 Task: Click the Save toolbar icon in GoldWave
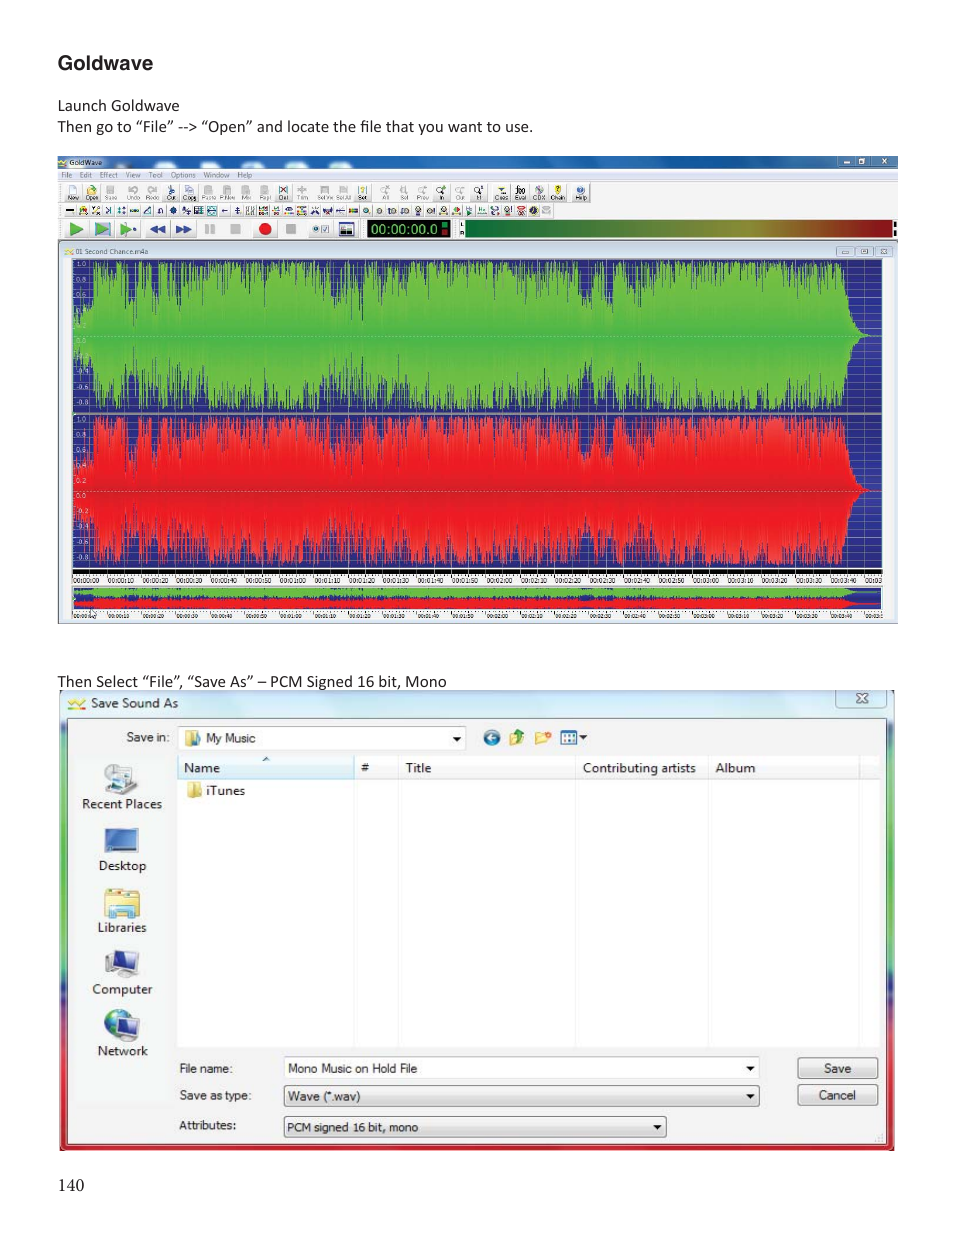[111, 192]
